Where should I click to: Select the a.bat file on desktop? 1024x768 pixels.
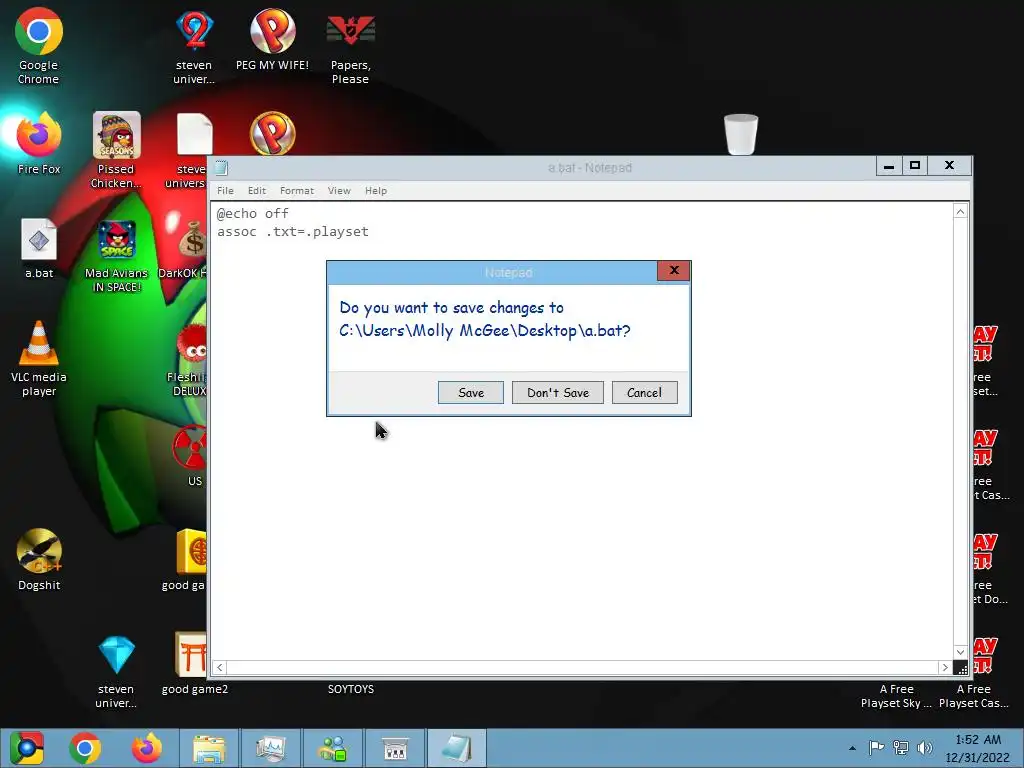pos(39,248)
